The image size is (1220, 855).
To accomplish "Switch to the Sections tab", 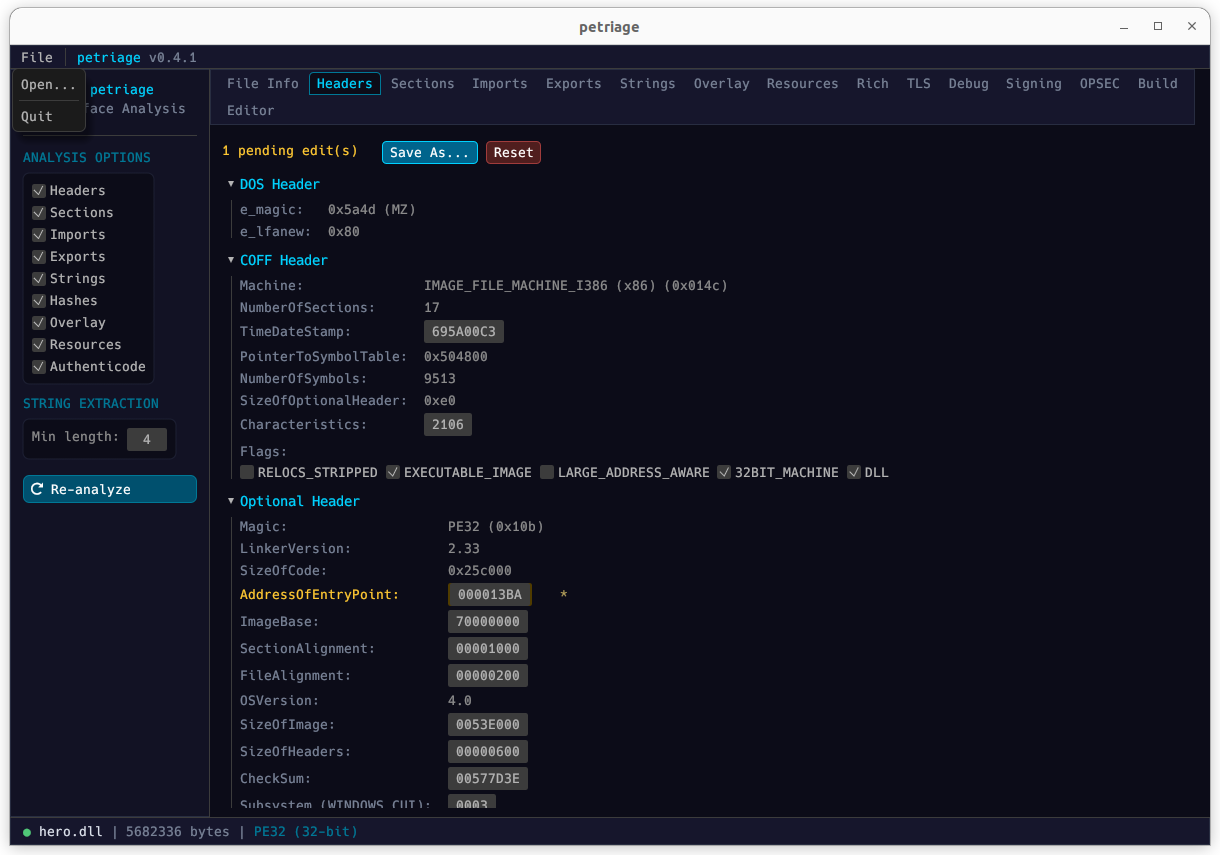I will (x=422, y=83).
